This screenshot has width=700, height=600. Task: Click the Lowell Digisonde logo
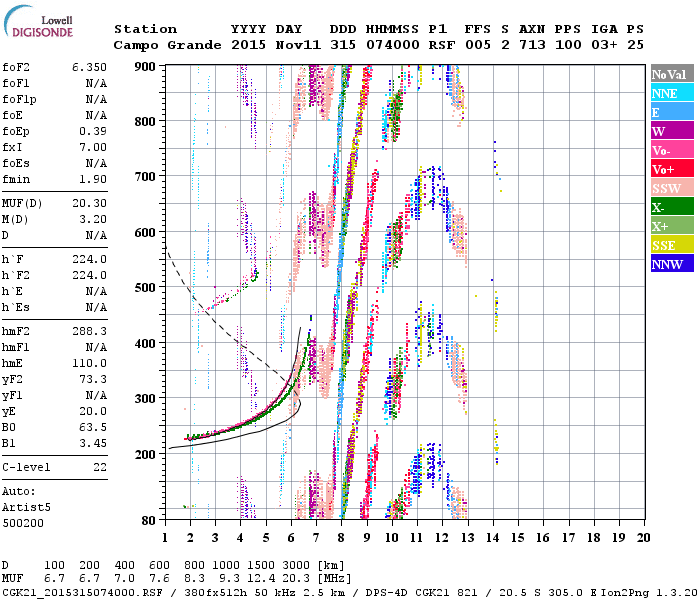click(x=38, y=22)
